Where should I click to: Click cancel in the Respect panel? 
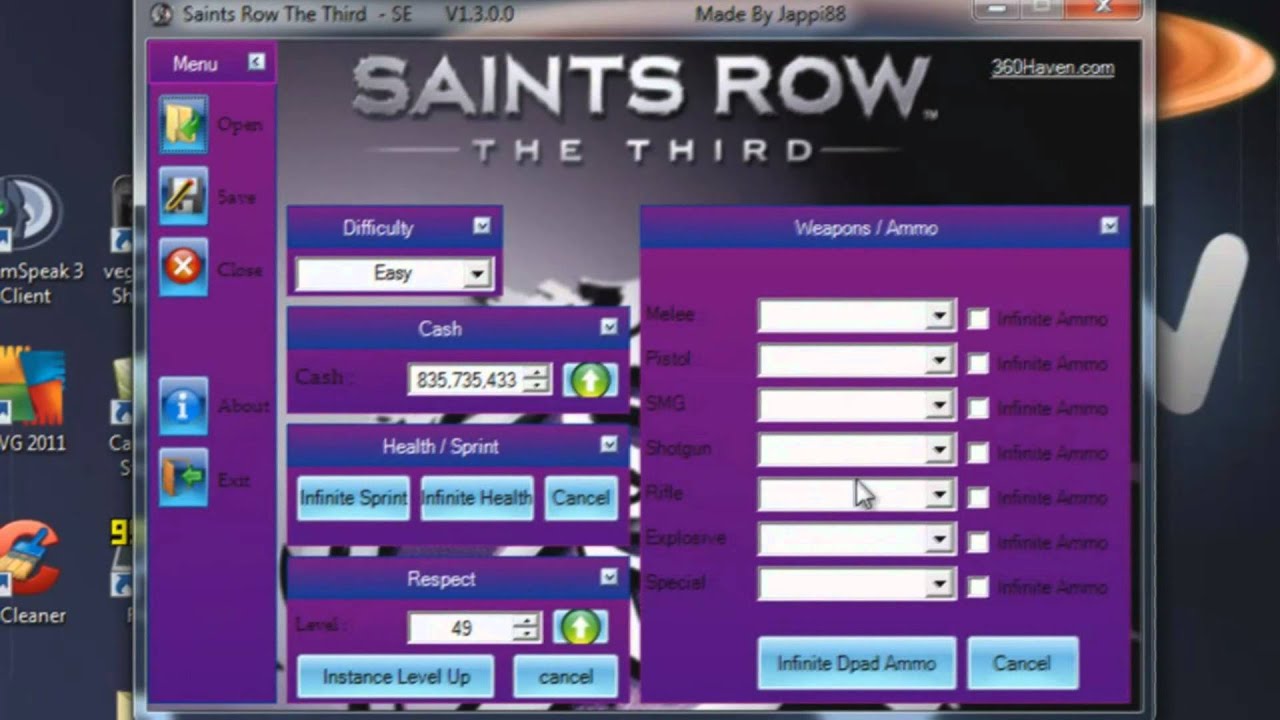(x=566, y=677)
